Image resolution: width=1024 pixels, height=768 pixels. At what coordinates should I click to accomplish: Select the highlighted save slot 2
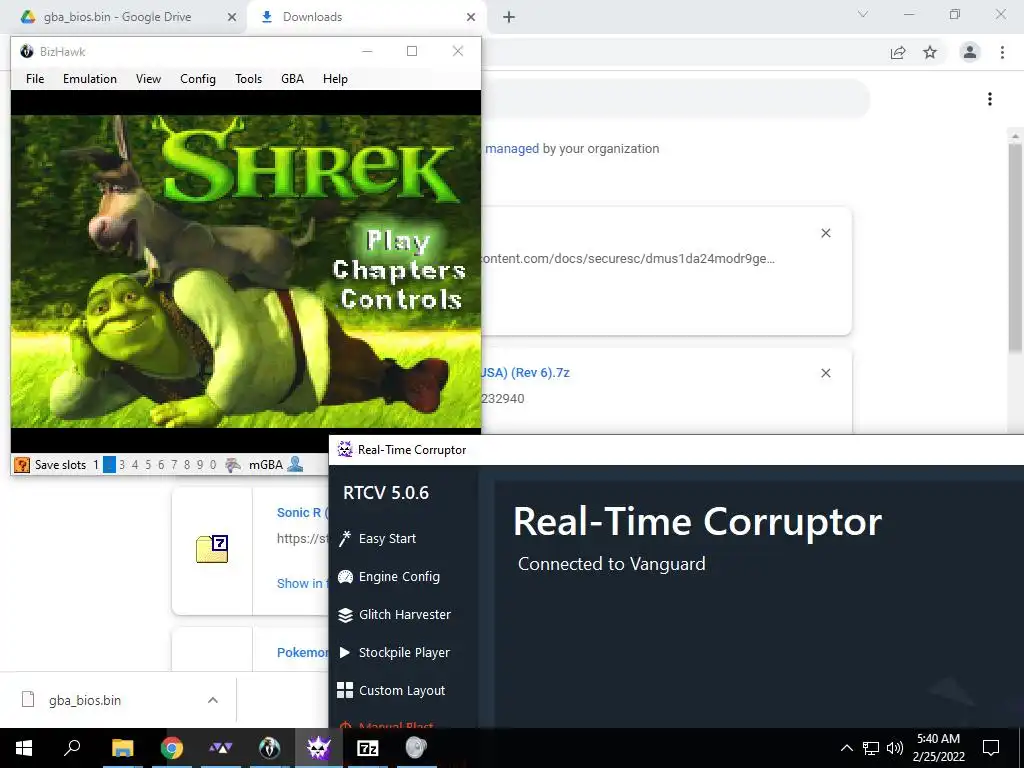click(x=109, y=465)
